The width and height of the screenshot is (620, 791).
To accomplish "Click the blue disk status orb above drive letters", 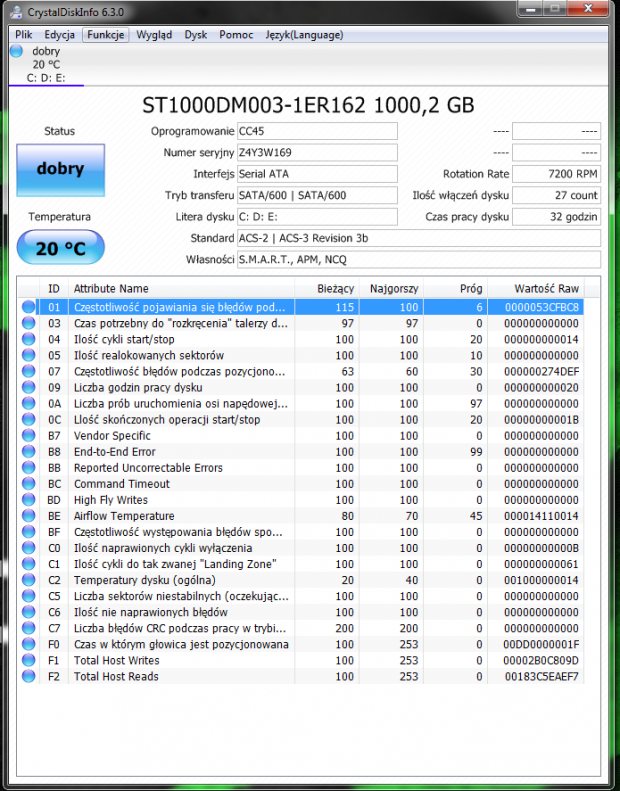I will click(x=16, y=51).
